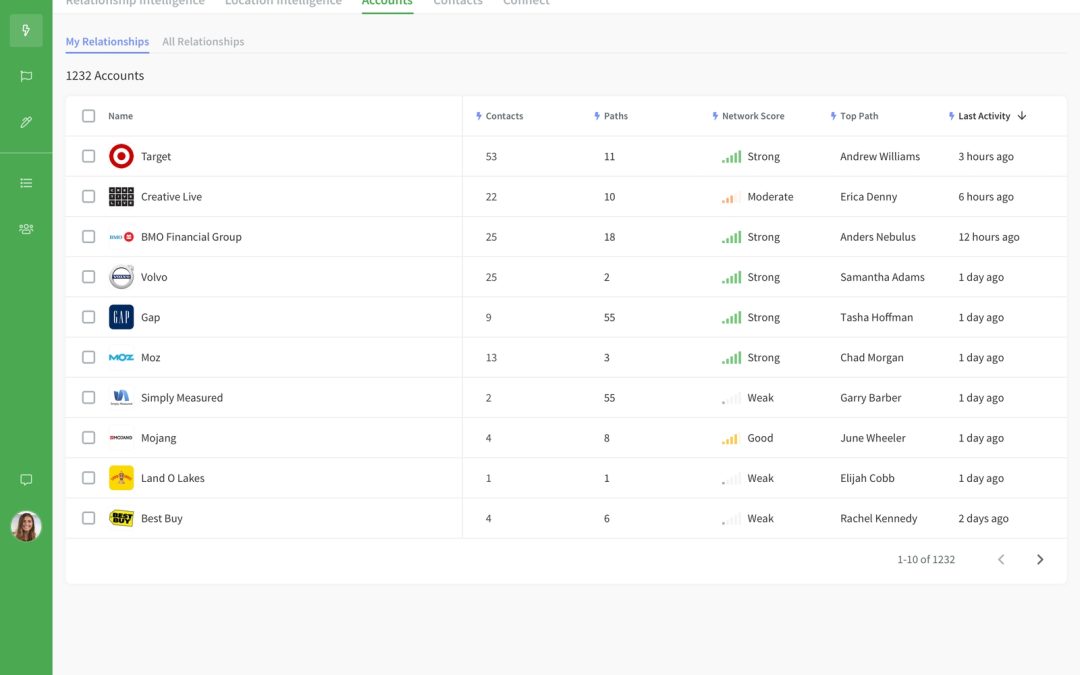
Task: Click Mojang's Good signal bars icon
Action: point(731,438)
